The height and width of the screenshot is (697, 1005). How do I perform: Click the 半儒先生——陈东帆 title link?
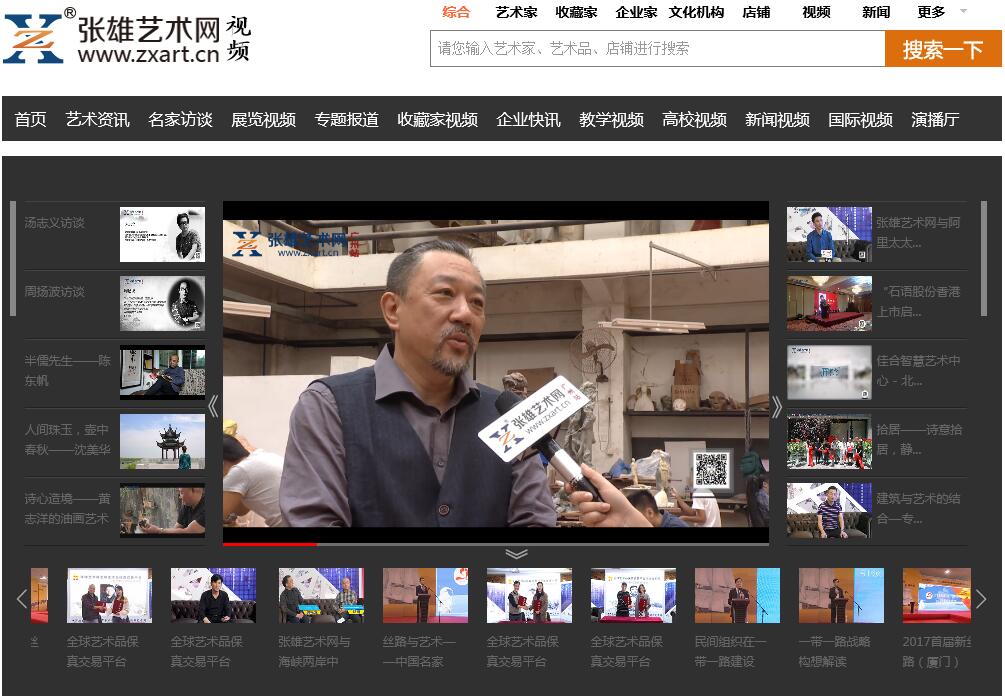67,370
